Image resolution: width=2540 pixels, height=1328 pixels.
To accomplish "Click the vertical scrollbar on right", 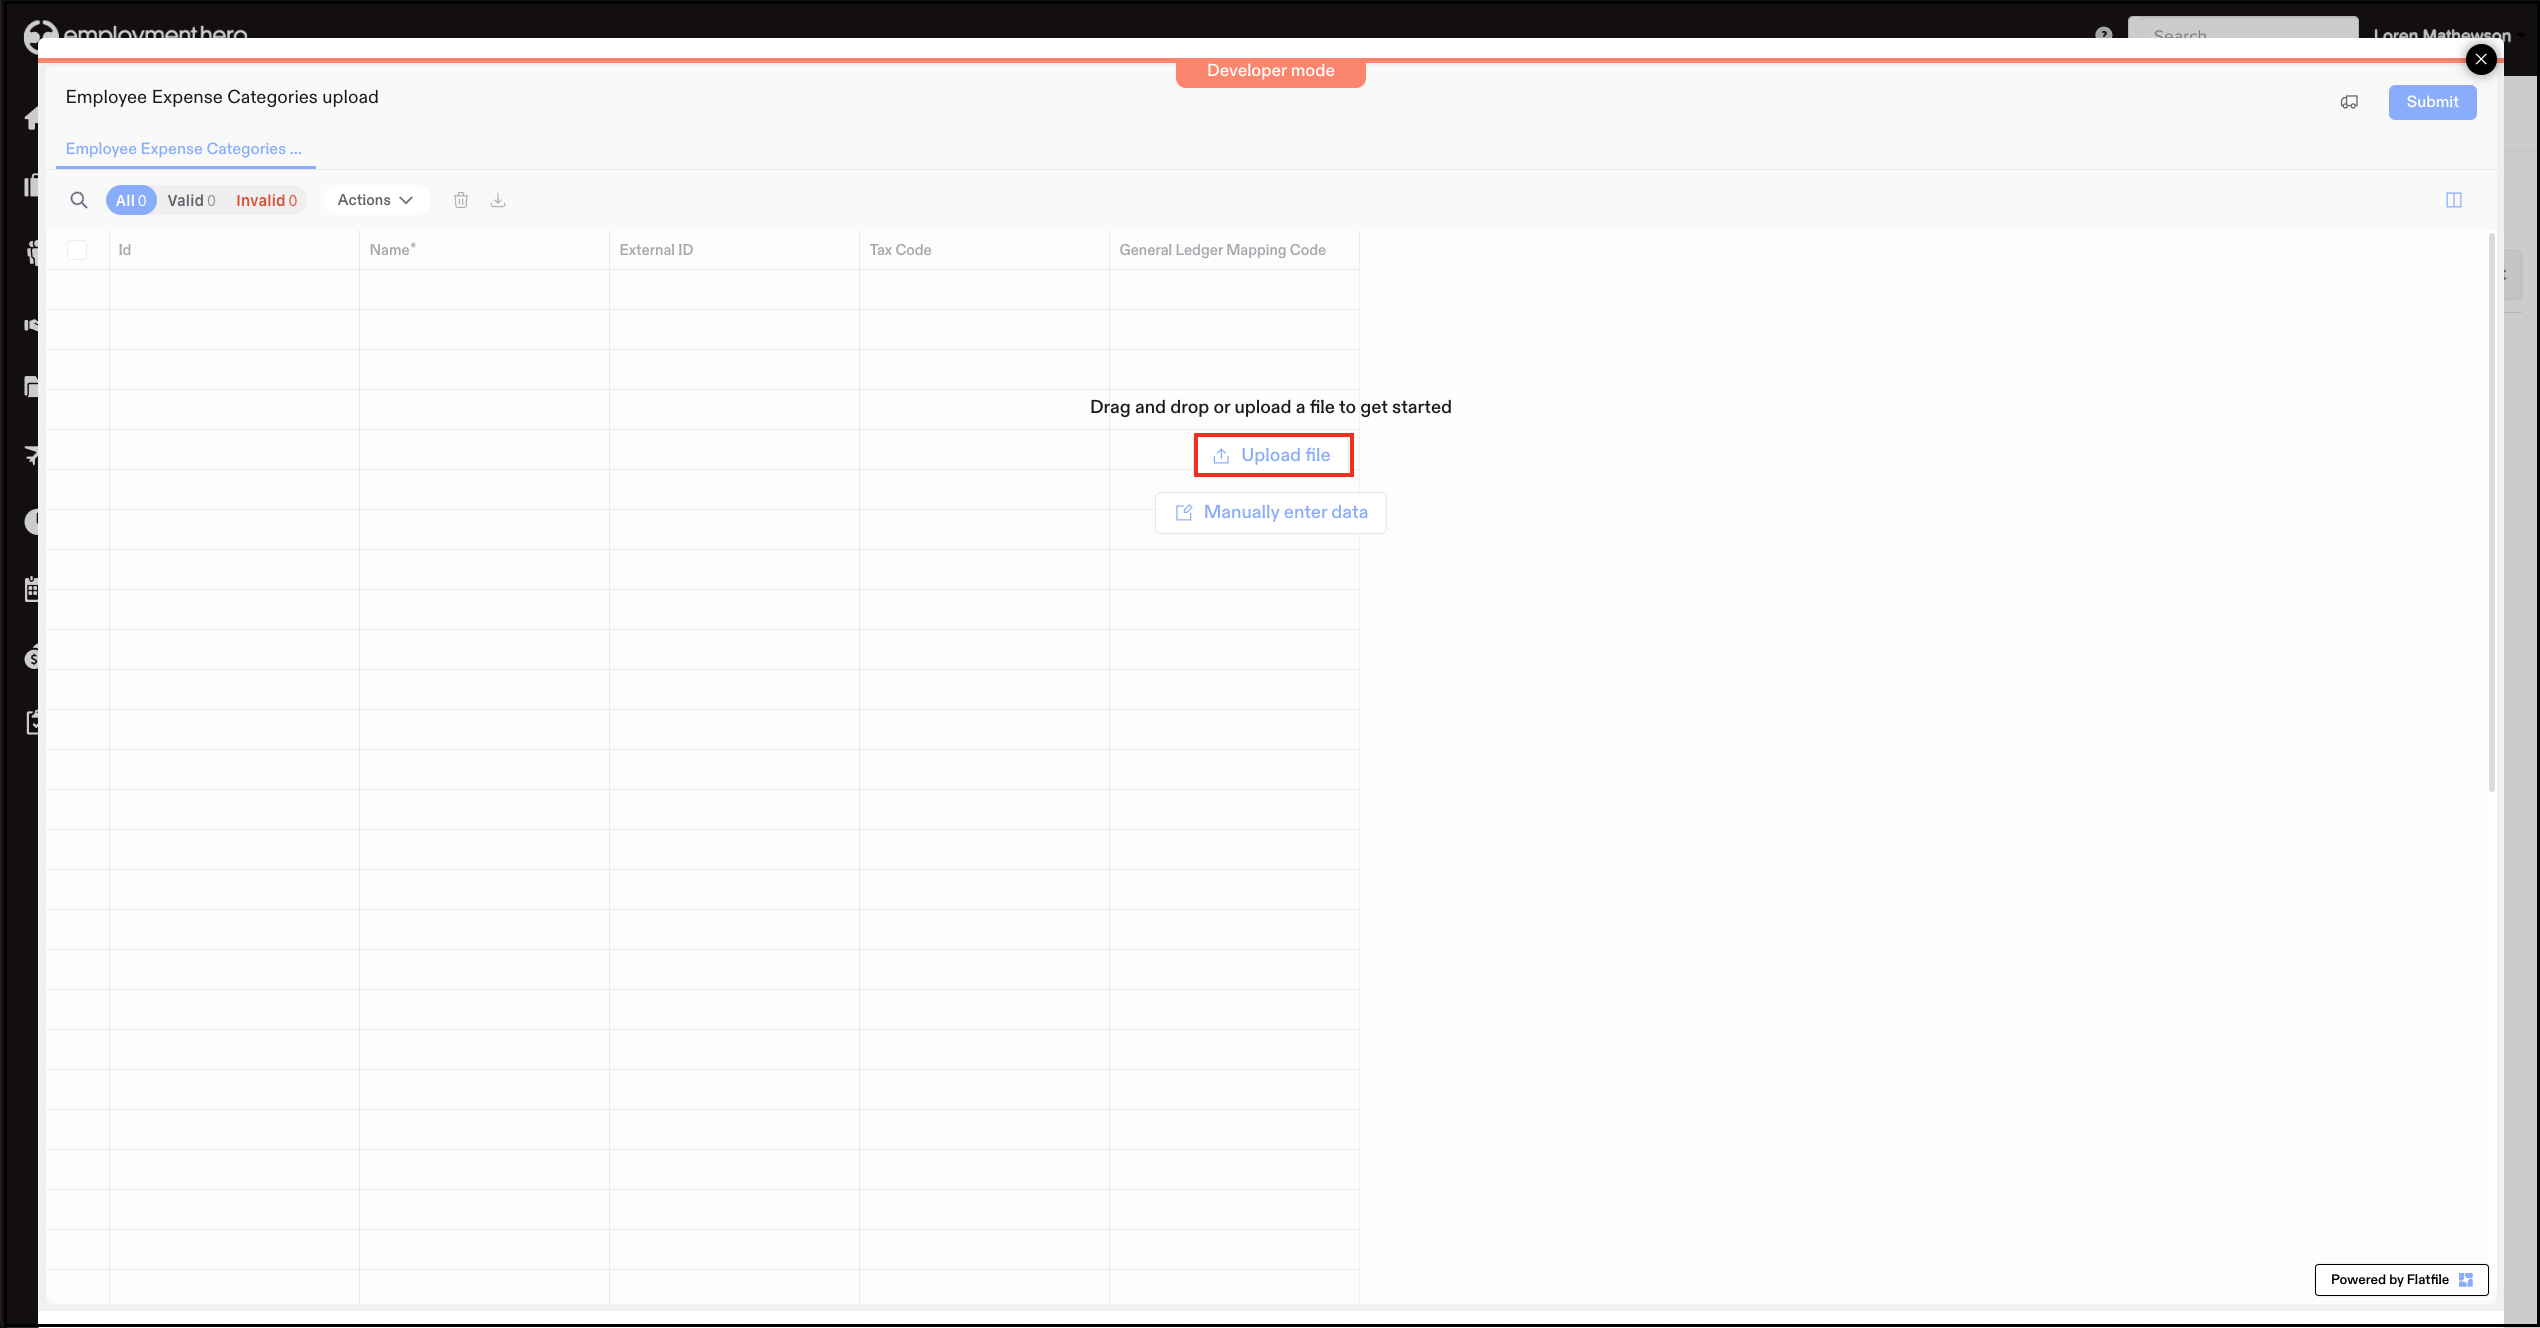I will (x=2491, y=510).
